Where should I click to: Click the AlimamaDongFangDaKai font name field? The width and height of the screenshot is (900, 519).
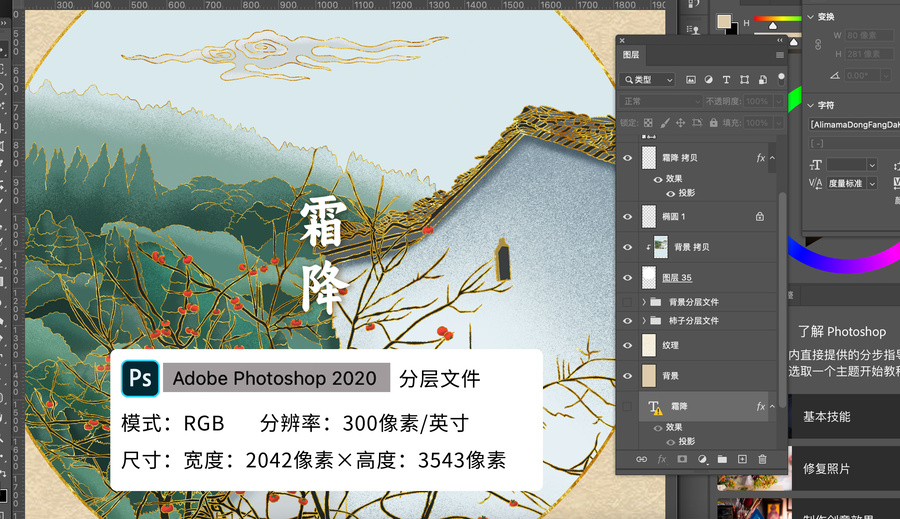(x=854, y=125)
